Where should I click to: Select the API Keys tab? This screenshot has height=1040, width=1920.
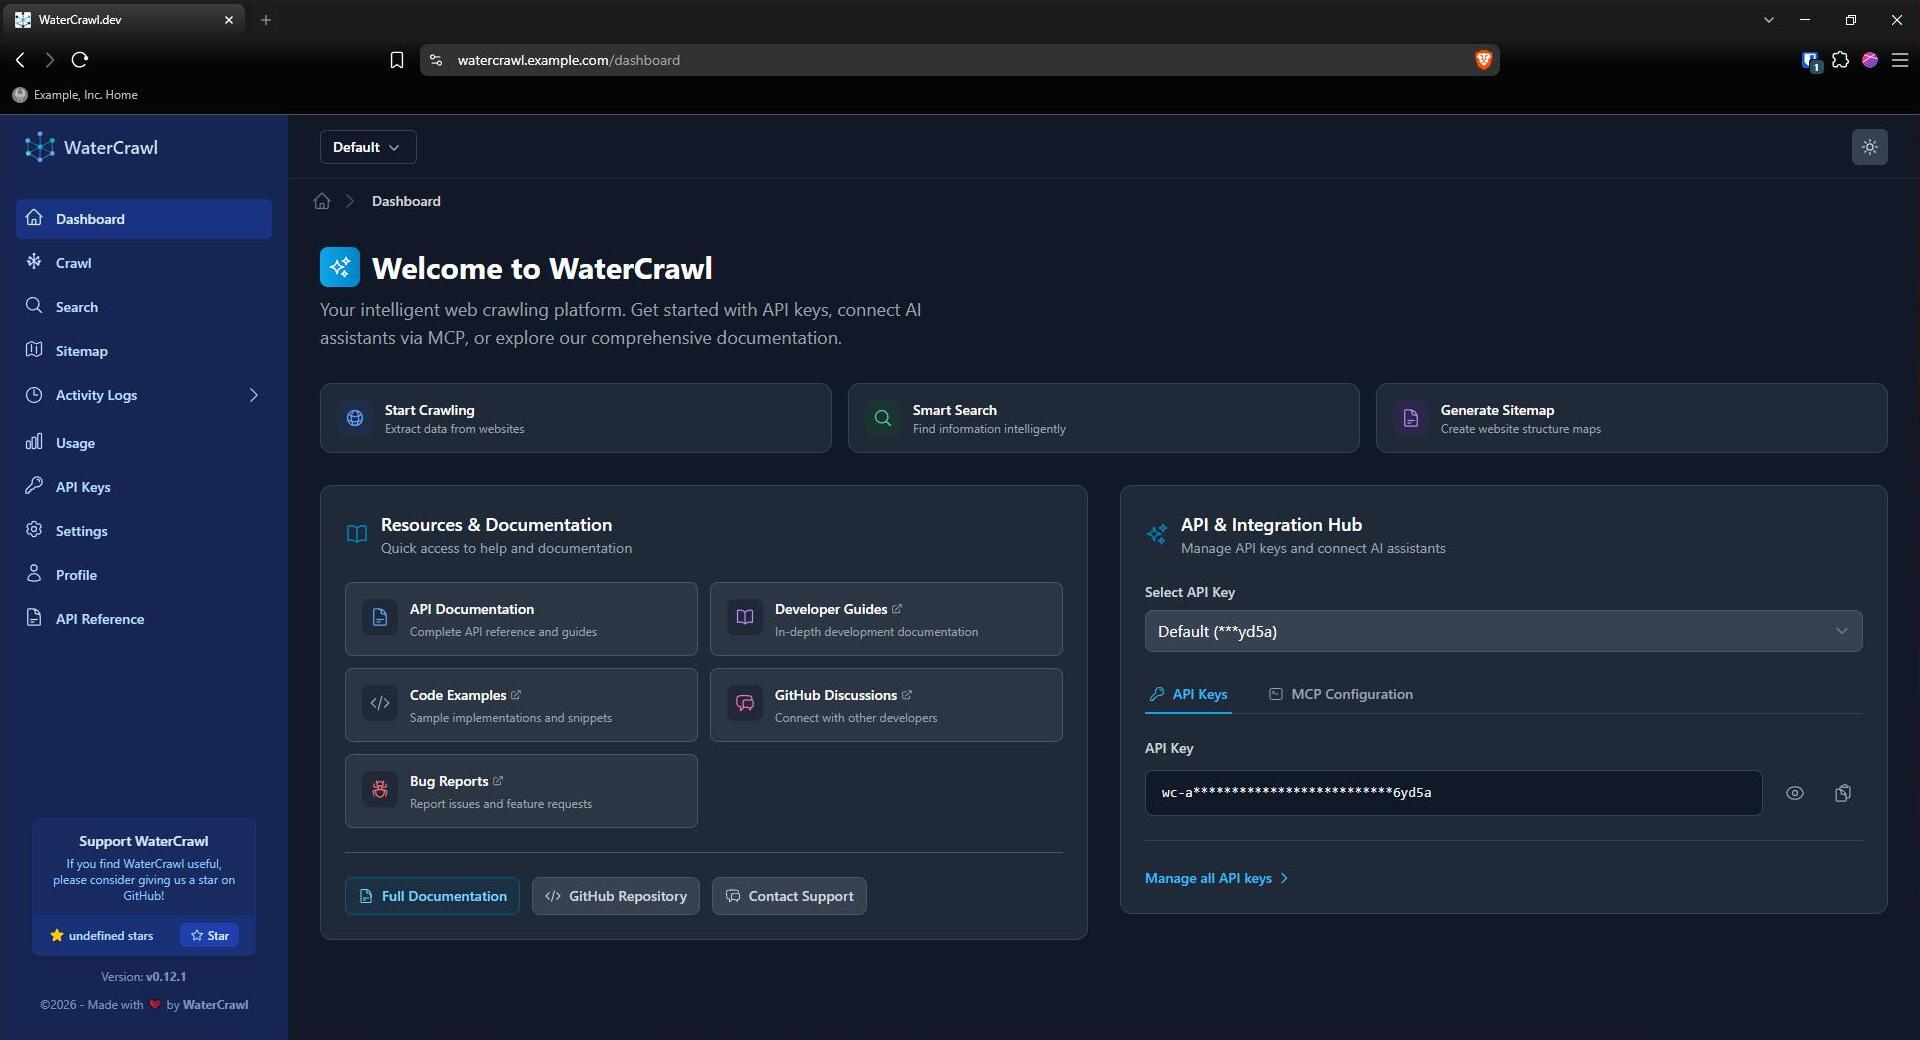pos(1188,694)
